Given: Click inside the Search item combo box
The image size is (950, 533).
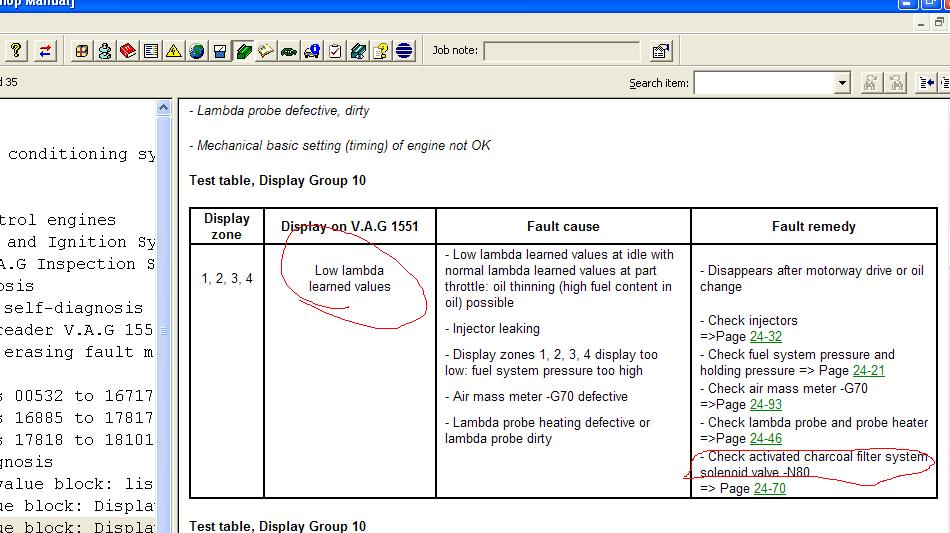Looking at the screenshot, I should coord(764,83).
